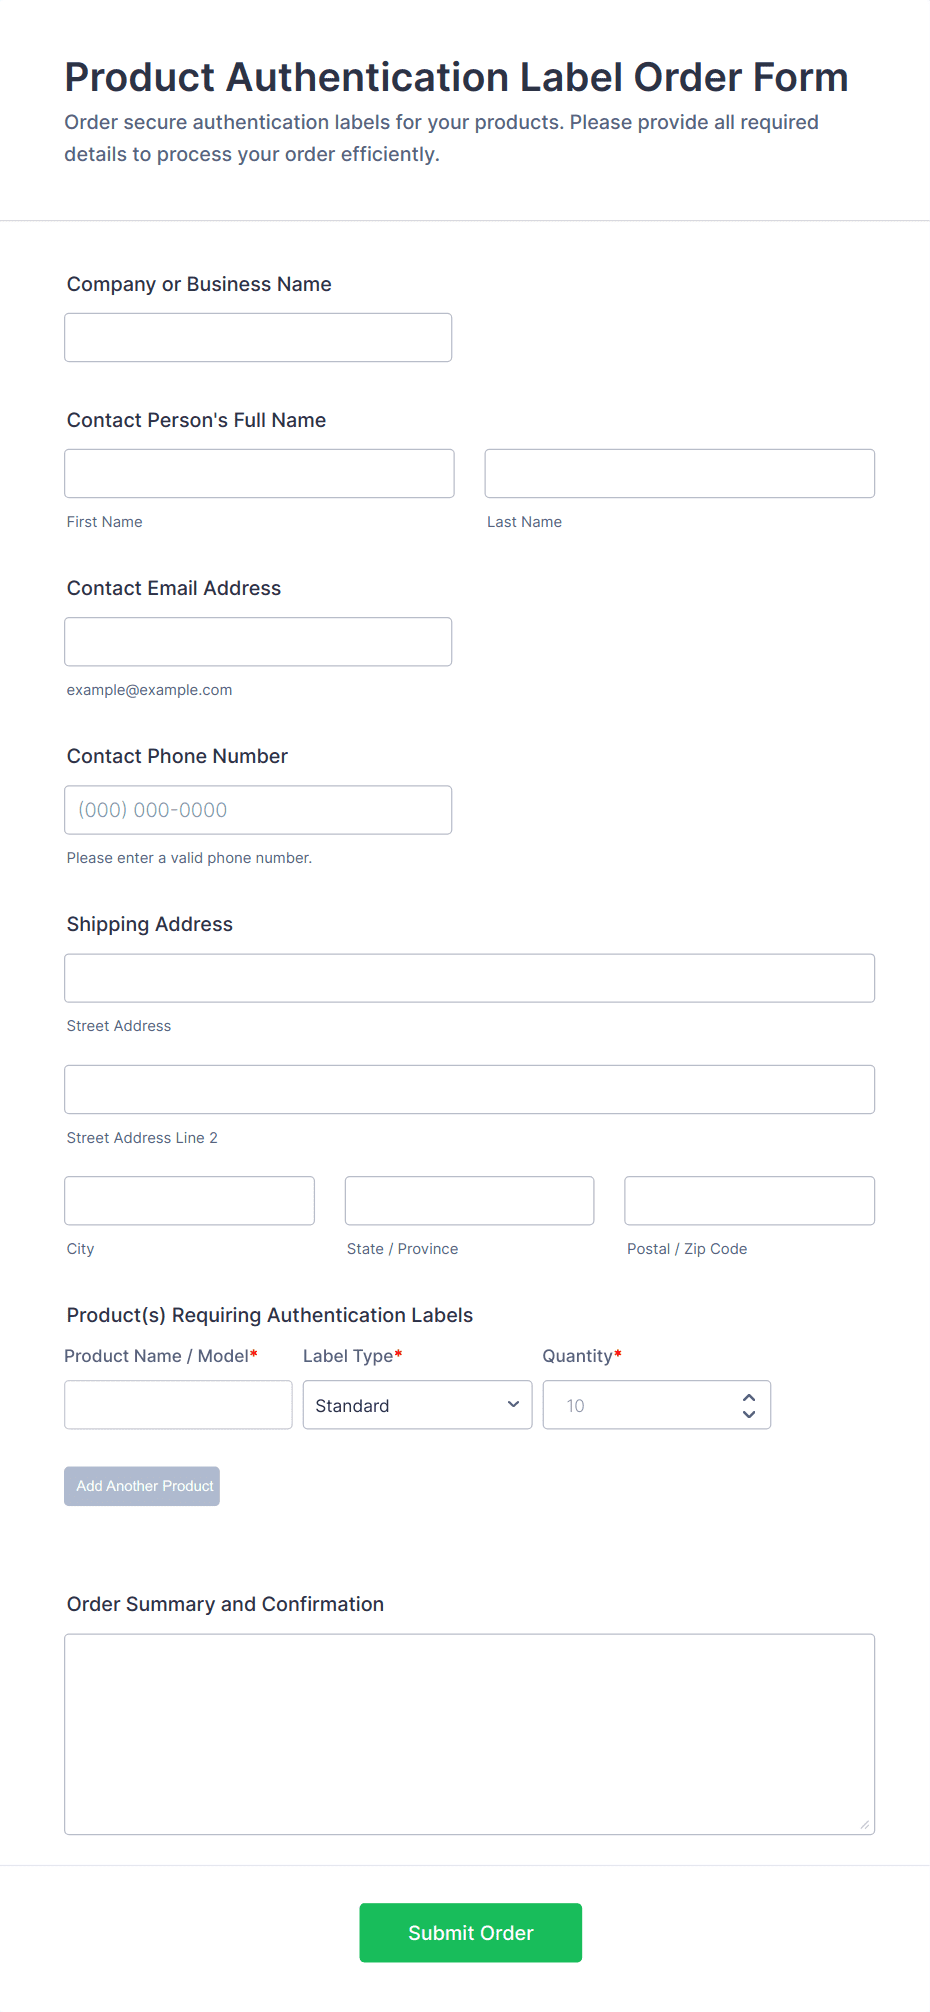Screen dimensions: 930x2012
Task: Click the Street Address Line 2 field
Action: [x=469, y=1090]
